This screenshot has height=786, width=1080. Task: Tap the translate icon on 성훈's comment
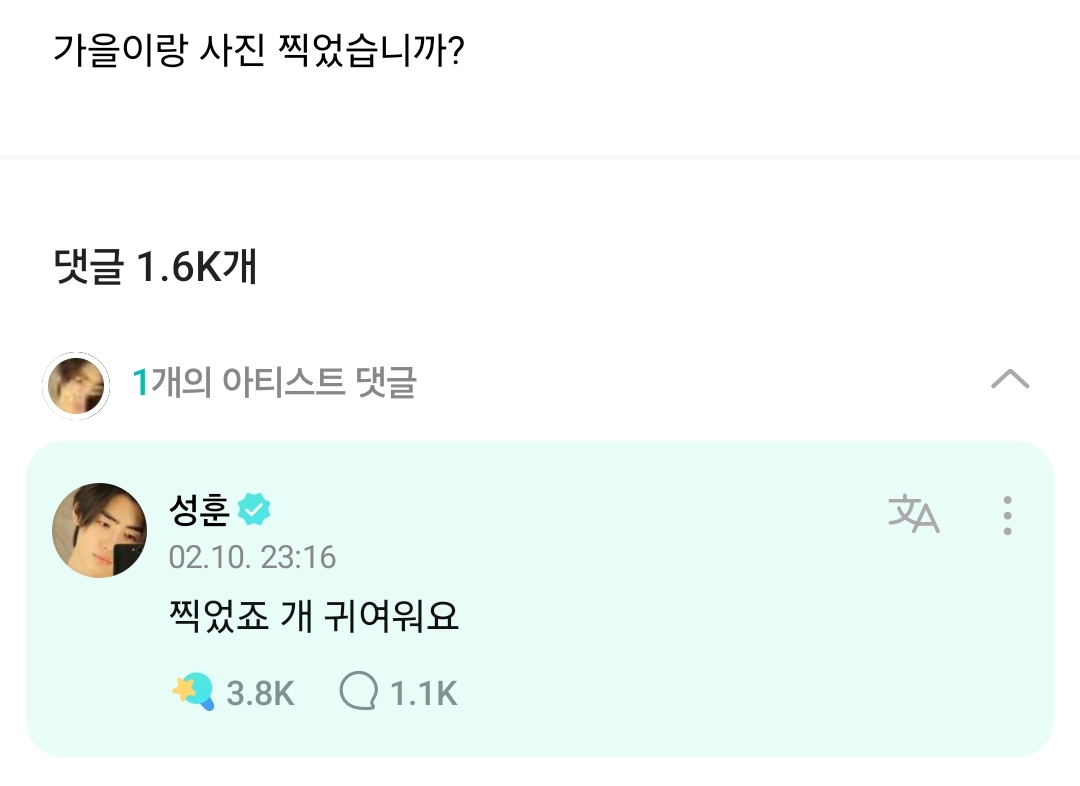click(913, 514)
